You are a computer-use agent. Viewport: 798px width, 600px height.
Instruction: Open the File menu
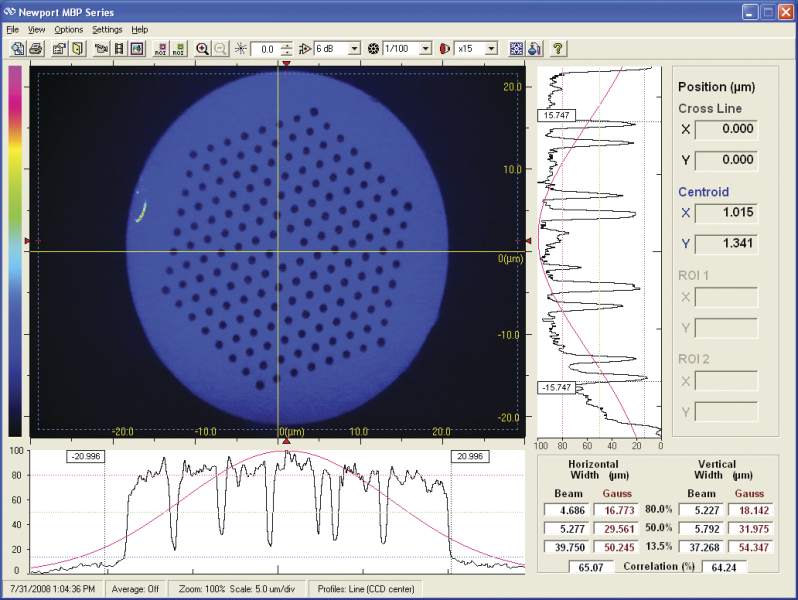tap(13, 30)
